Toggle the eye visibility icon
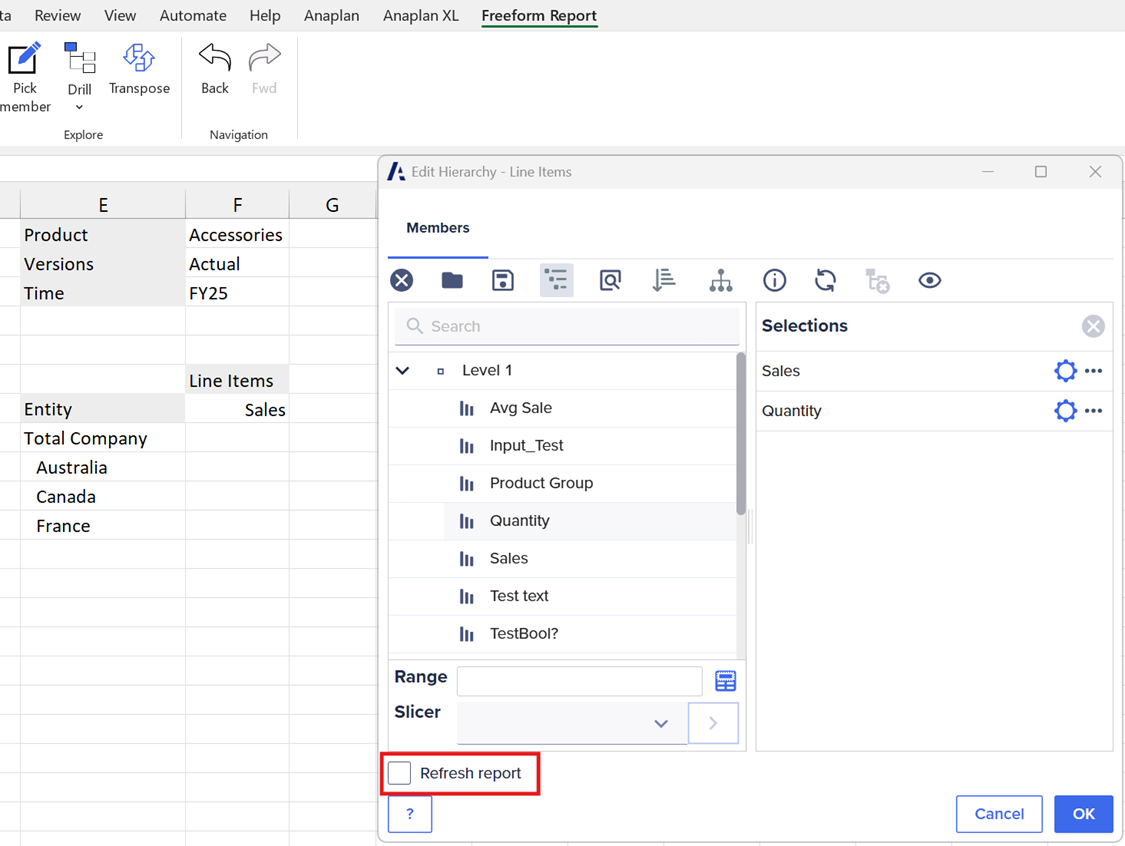The height and width of the screenshot is (846, 1125). click(930, 281)
